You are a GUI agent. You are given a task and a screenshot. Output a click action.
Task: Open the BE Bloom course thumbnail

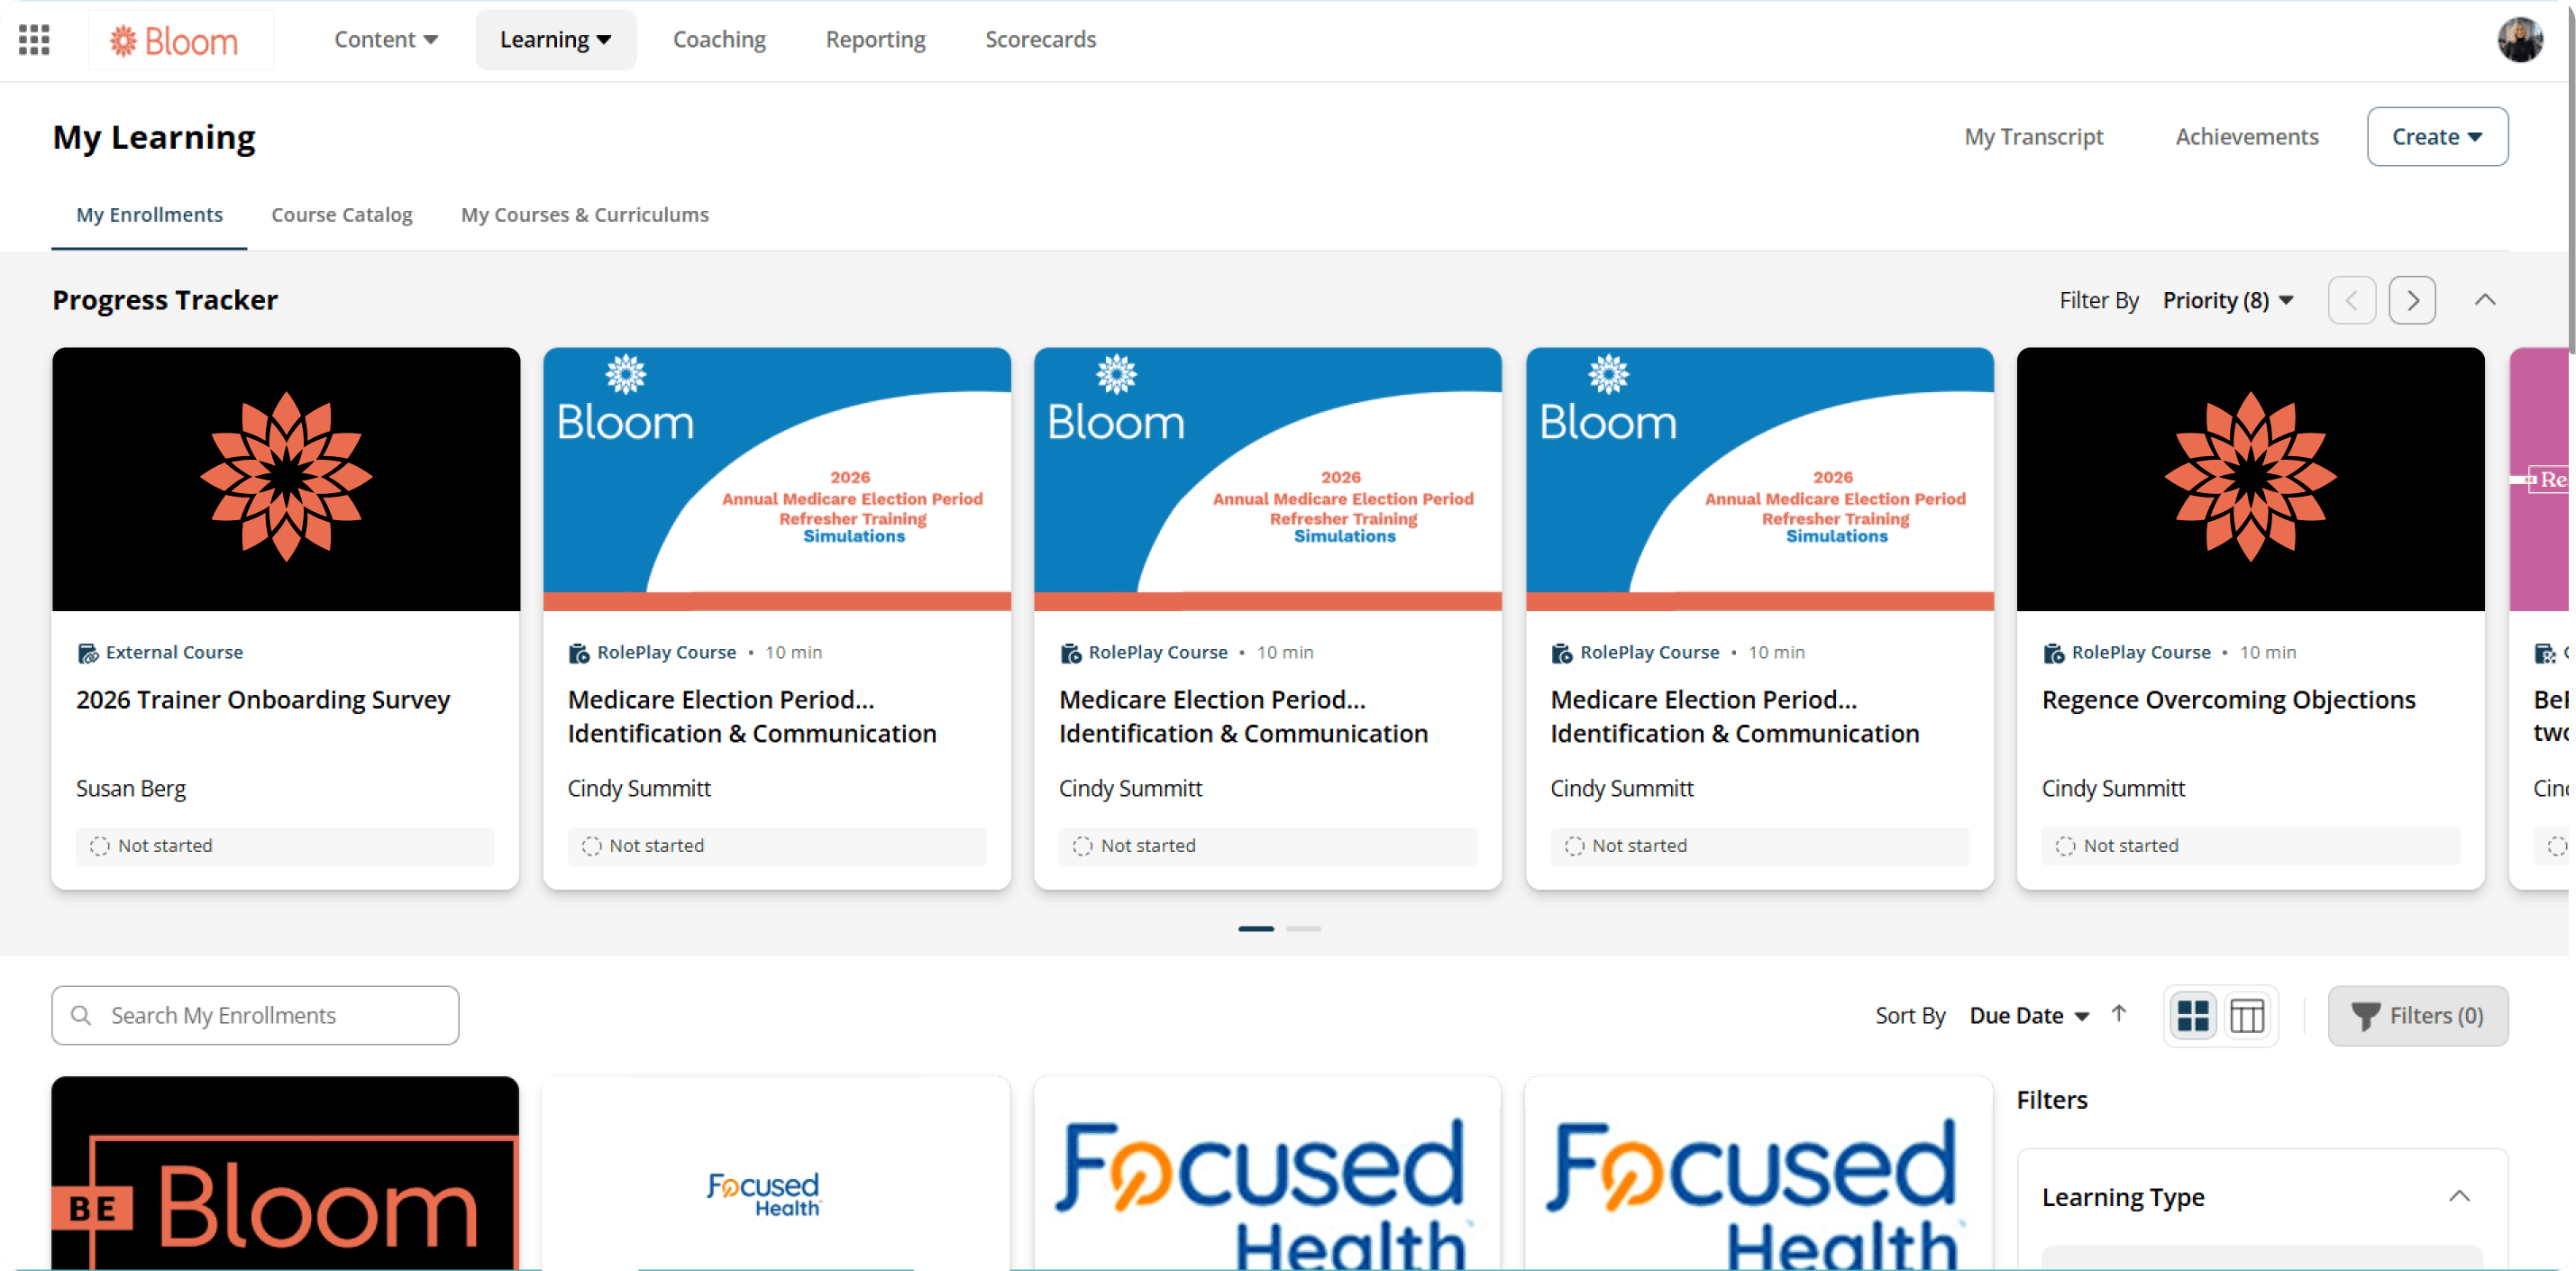pyautogui.click(x=285, y=1173)
